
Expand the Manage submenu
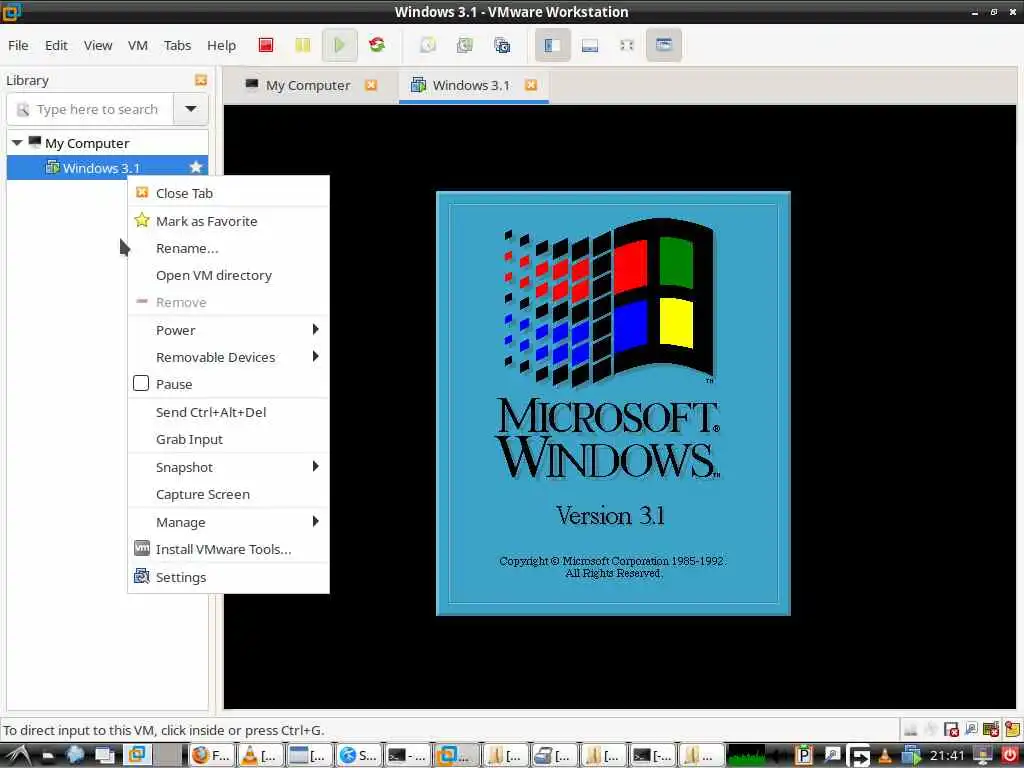(228, 522)
